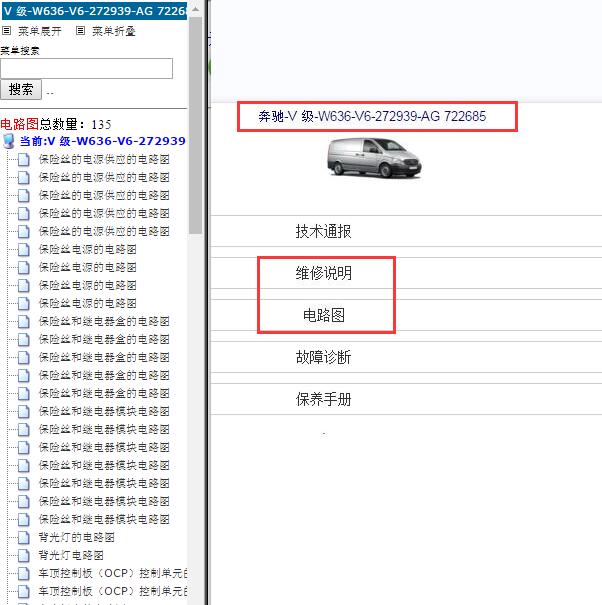Click the left panel vertical scrollbar thumb
Screen dimensions: 602x605
(196, 125)
